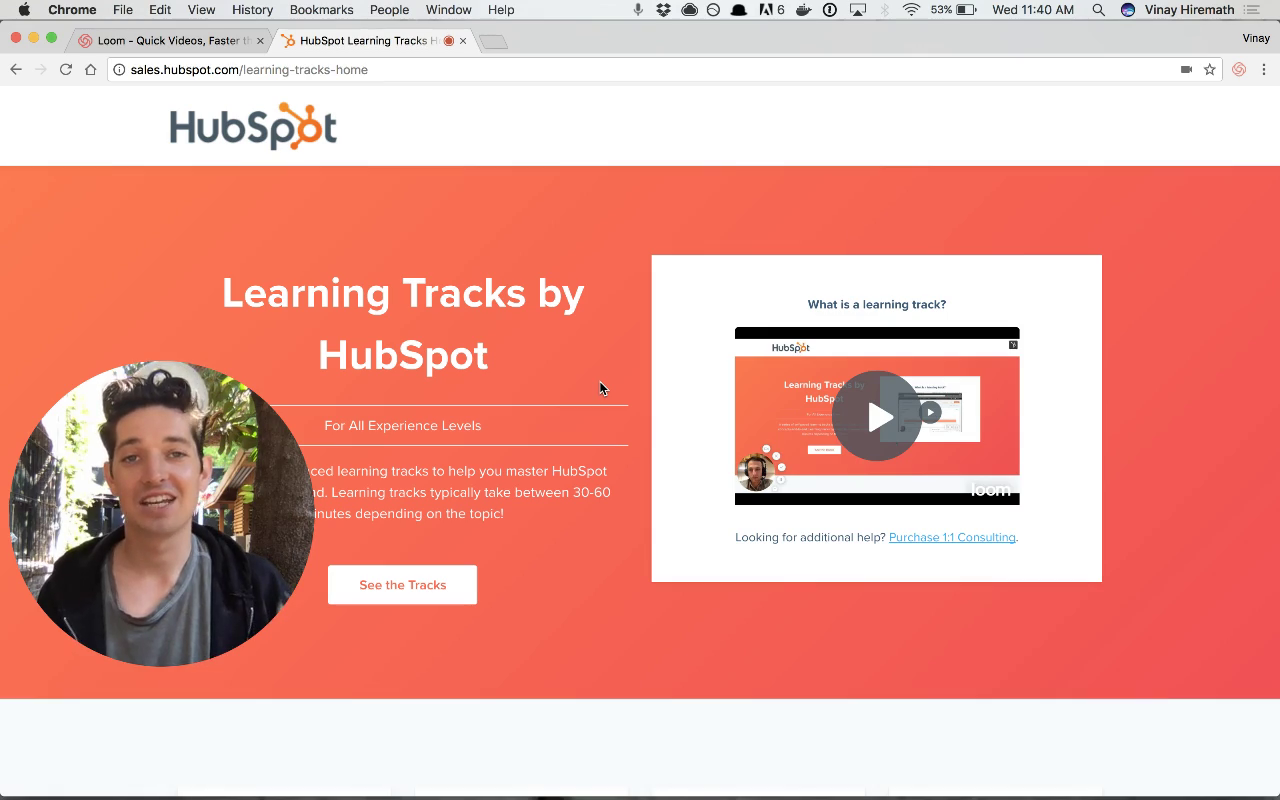
Task: Open the Chrome application menu
Action: 72,10
